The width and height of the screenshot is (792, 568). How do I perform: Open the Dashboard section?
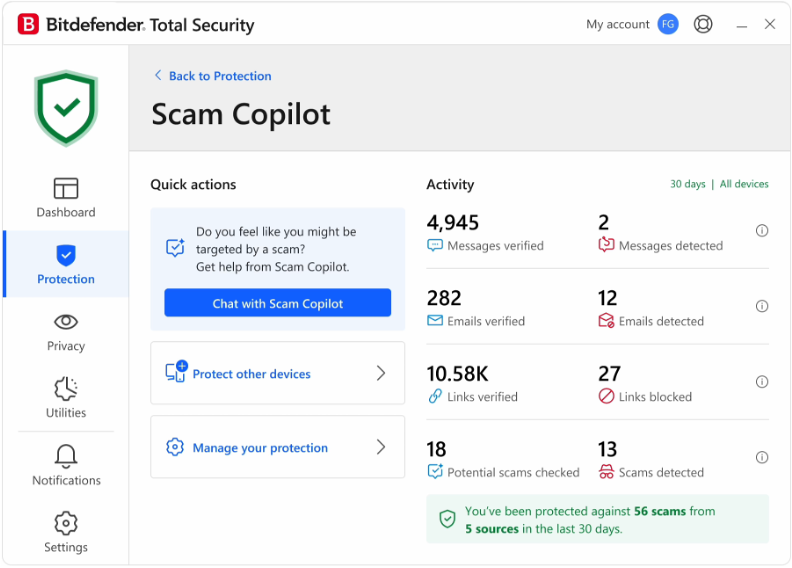(x=66, y=197)
